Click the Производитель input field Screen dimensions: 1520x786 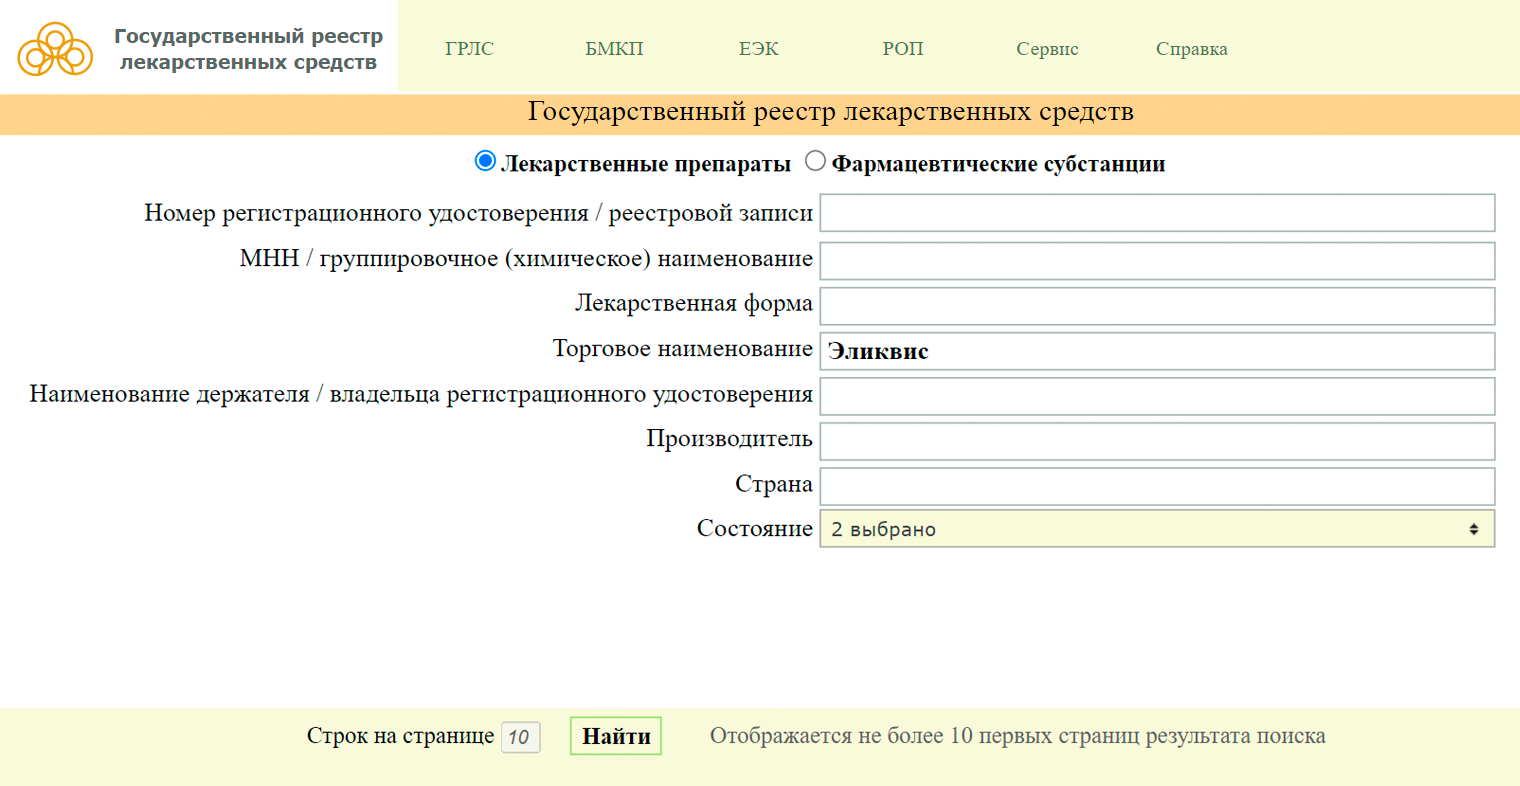1157,441
